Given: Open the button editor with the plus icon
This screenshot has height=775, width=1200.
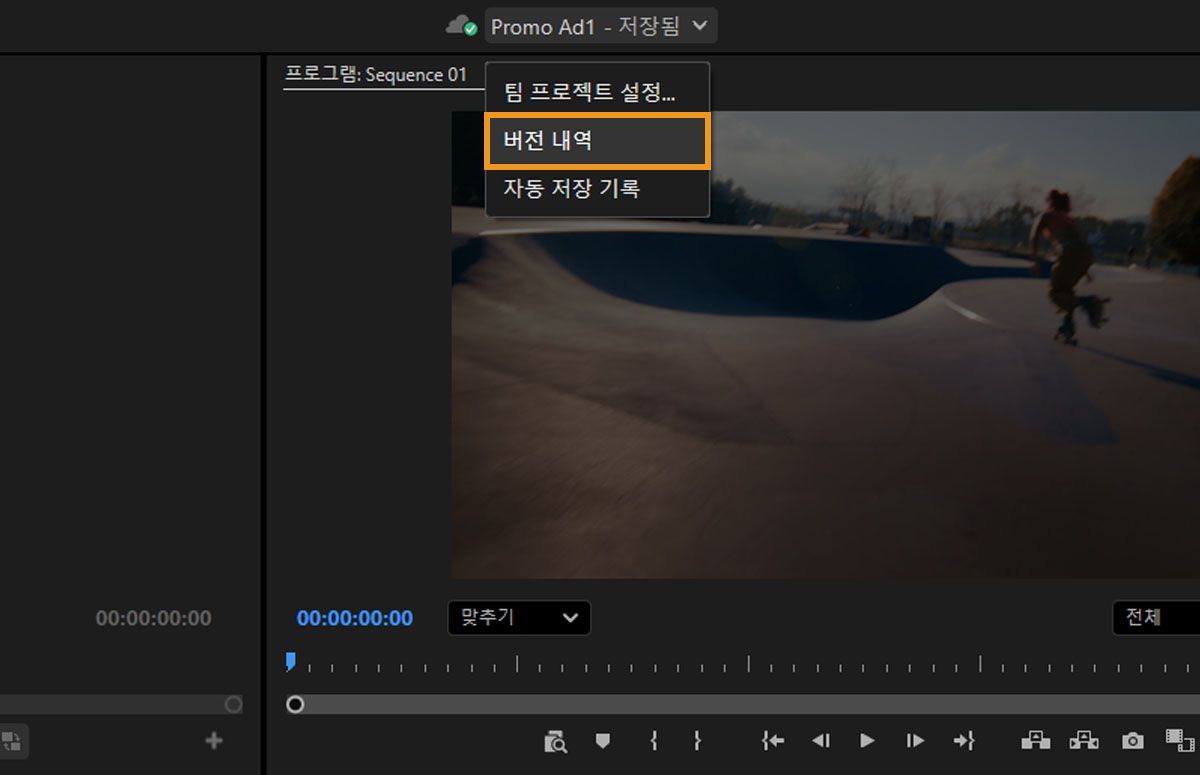Looking at the screenshot, I should (213, 741).
